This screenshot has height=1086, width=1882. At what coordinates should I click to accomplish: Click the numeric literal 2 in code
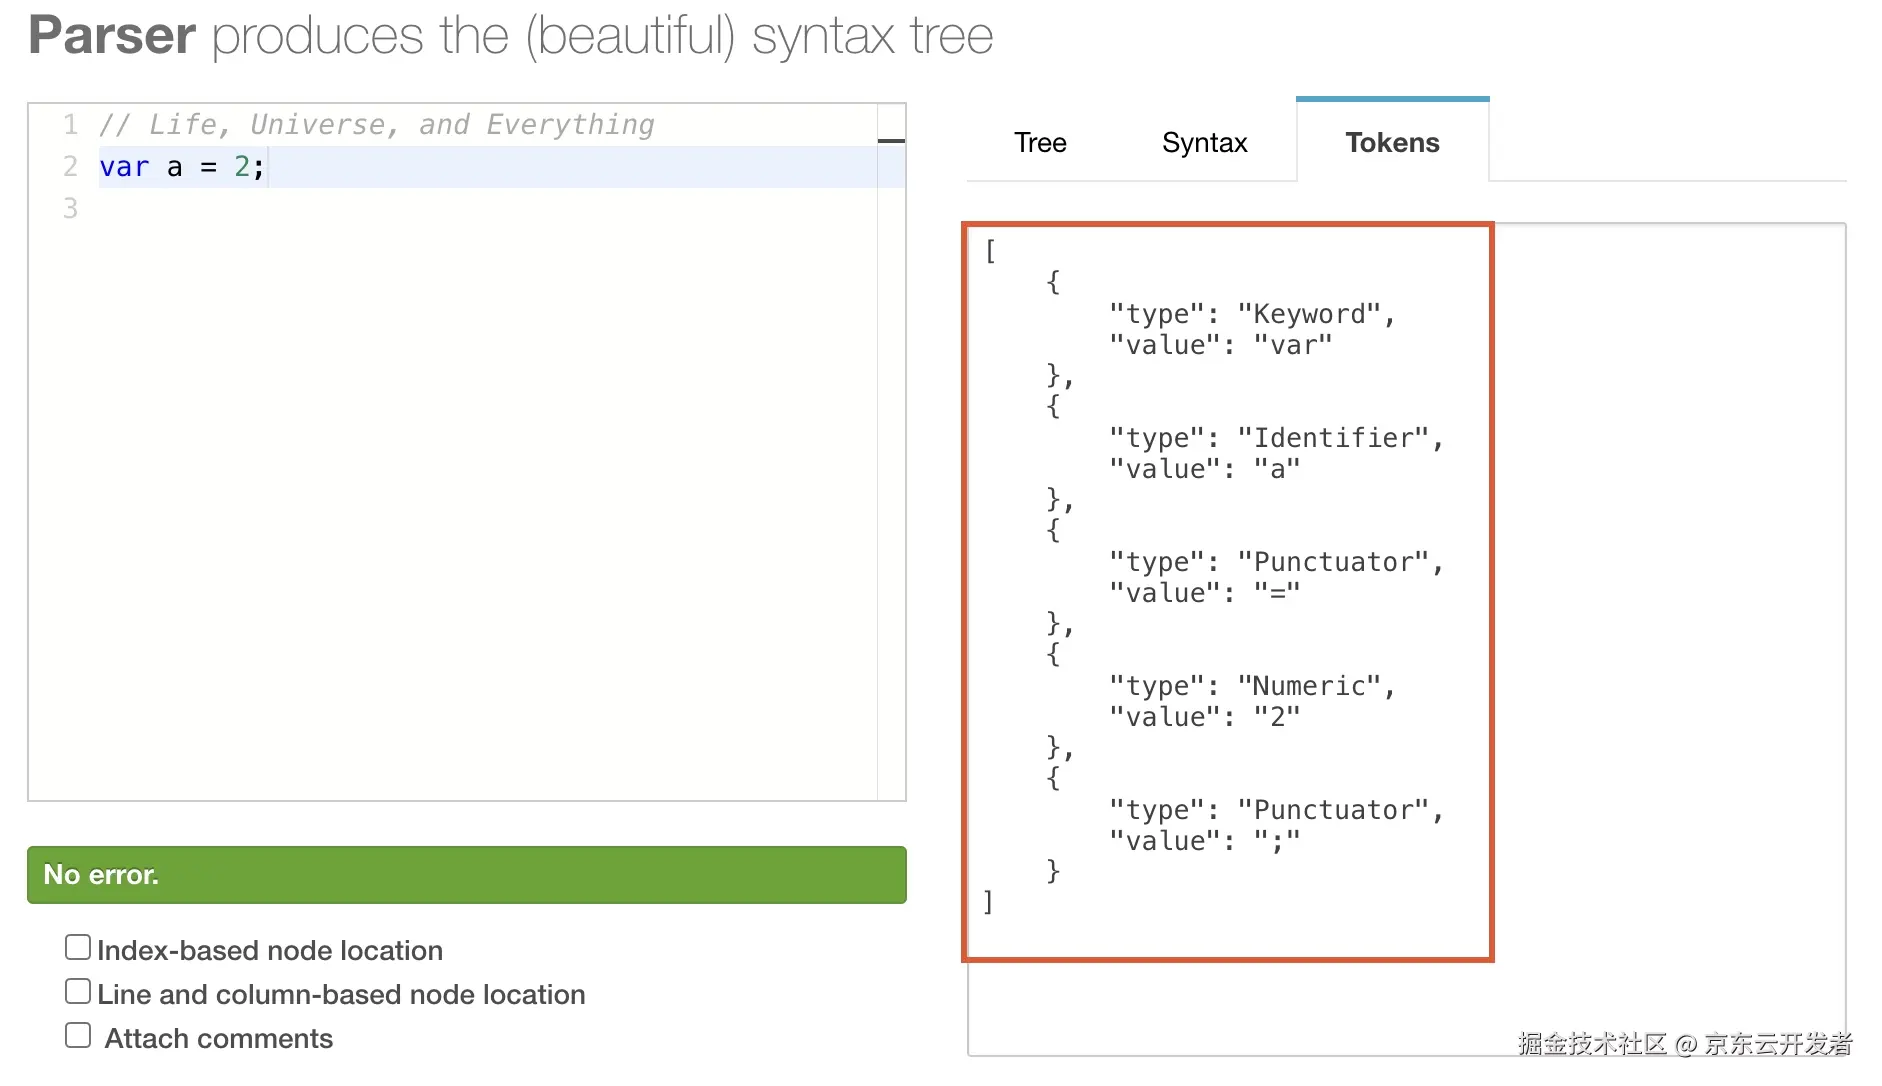tap(242, 167)
